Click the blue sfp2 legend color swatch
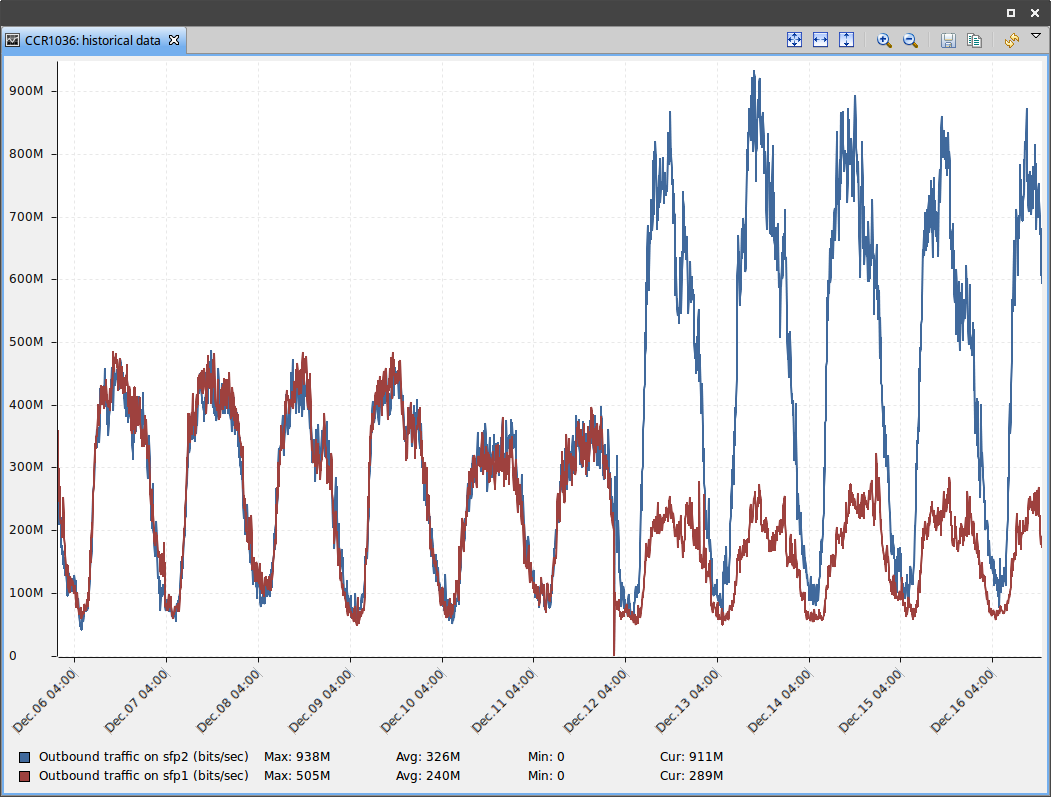Screen dimensions: 1051x797 click(25, 757)
